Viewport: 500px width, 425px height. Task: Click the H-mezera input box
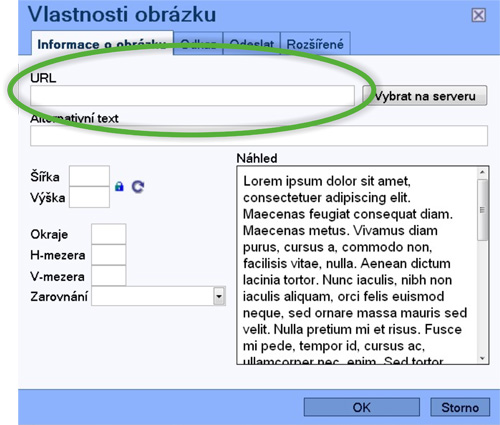[109, 255]
